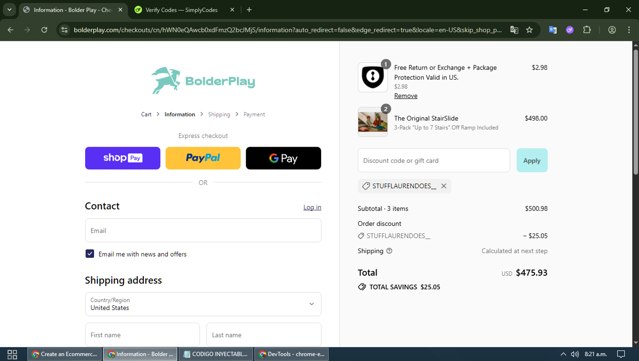Apply the discount code

(x=532, y=161)
